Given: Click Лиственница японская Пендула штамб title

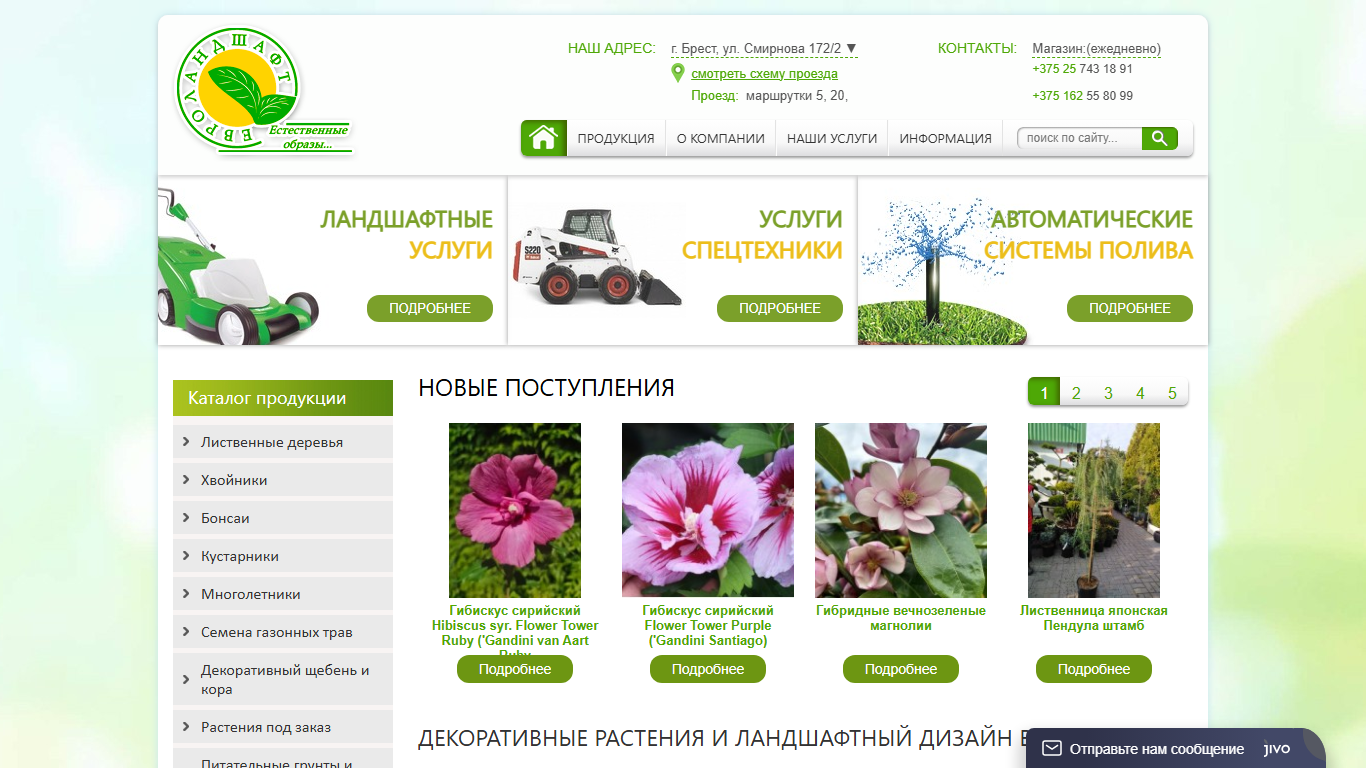Looking at the screenshot, I should pos(1094,618).
